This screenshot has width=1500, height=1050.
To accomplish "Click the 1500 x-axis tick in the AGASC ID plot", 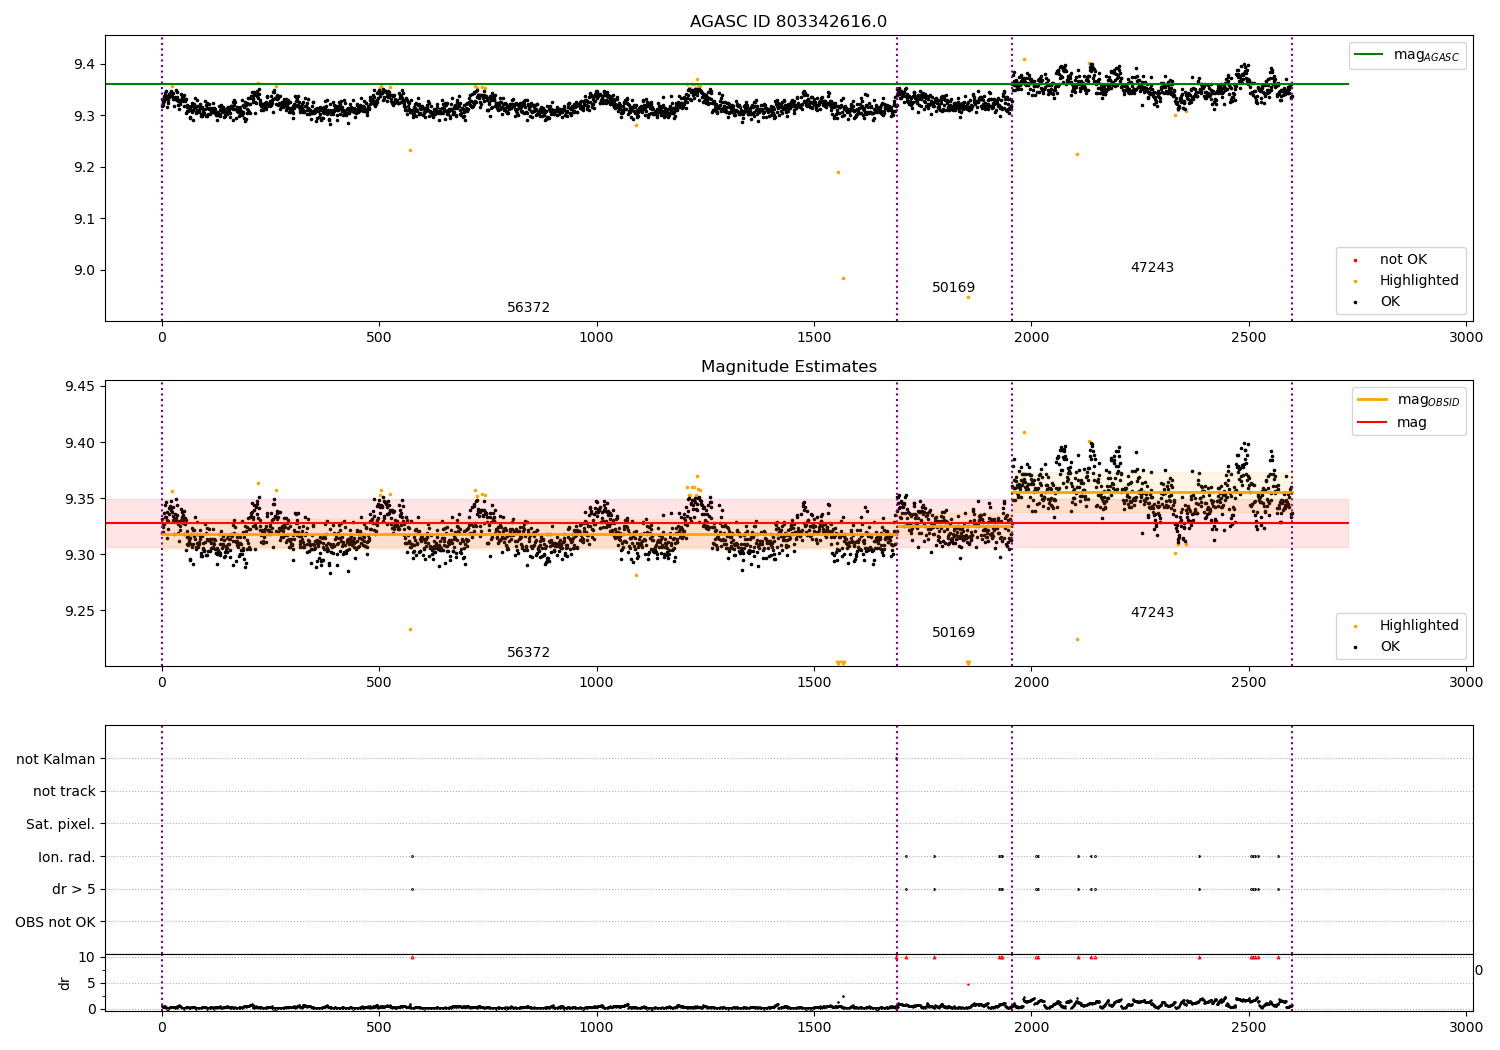I will click(814, 338).
